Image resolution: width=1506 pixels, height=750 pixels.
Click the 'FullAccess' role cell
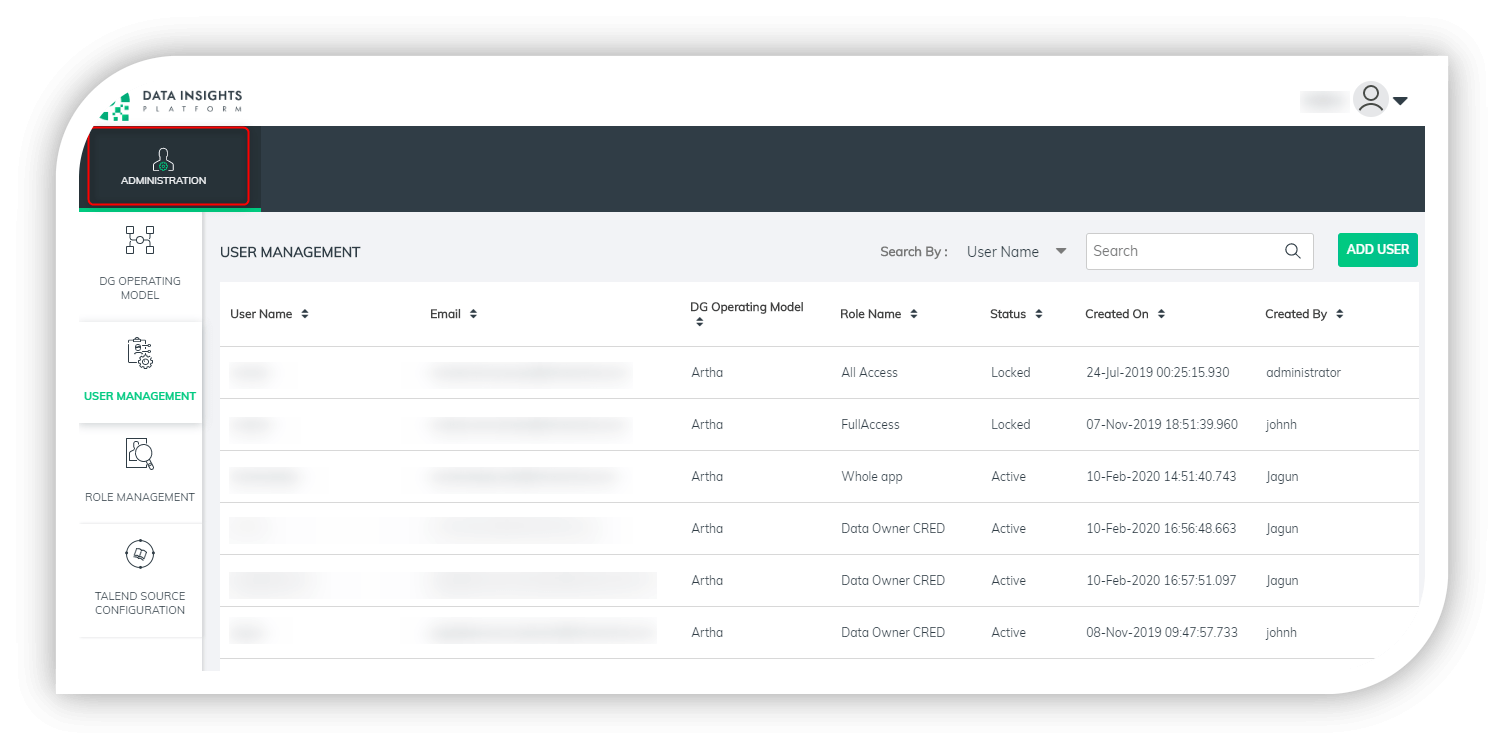pos(871,424)
